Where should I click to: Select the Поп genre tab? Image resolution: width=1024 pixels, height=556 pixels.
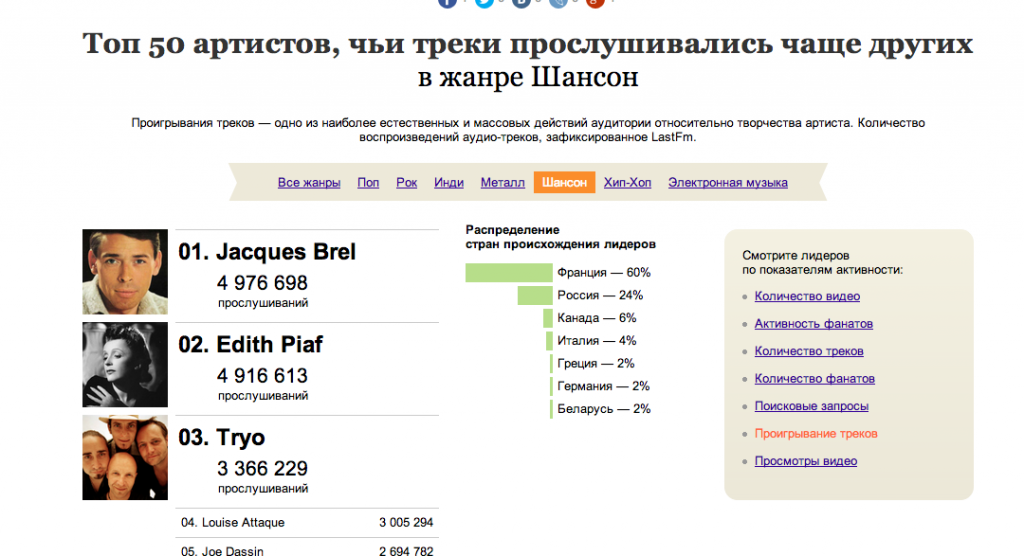pyautogui.click(x=368, y=183)
